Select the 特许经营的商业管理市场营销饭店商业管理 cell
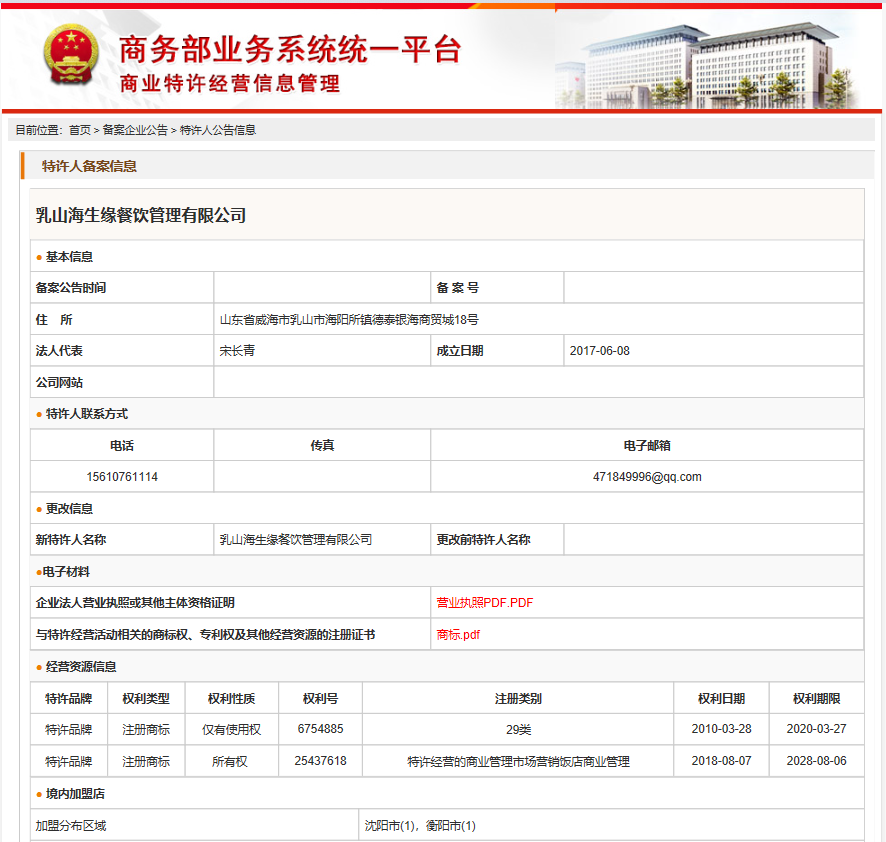This screenshot has height=842, width=886. click(x=518, y=762)
